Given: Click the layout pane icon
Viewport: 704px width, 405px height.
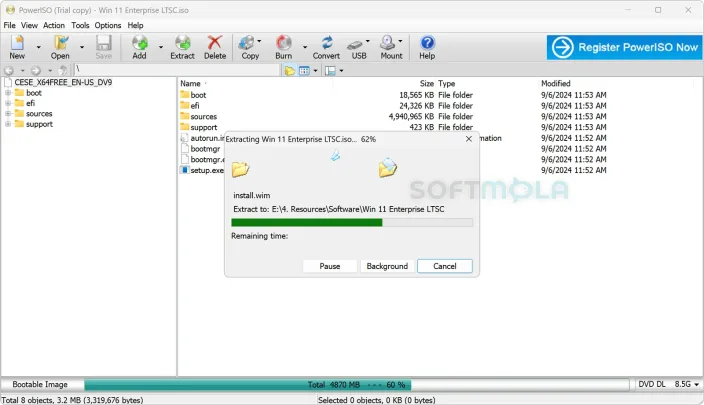Looking at the screenshot, I should 330,70.
